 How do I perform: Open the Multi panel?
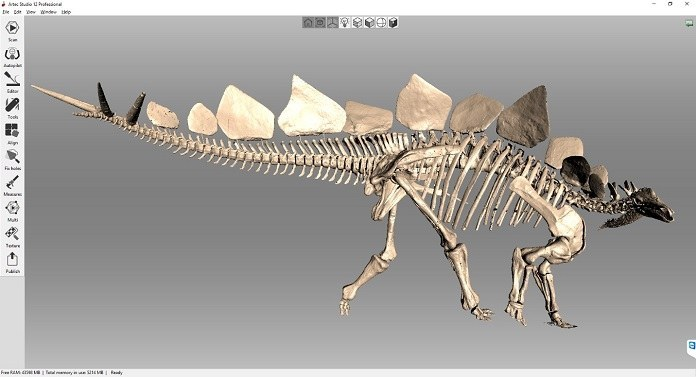12,211
